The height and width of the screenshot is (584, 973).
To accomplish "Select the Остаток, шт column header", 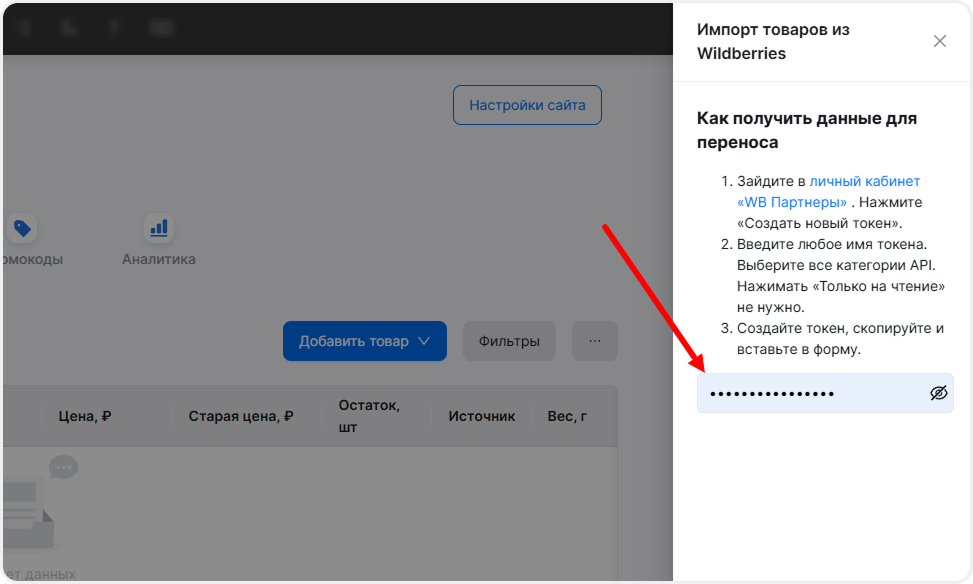I will [x=369, y=416].
